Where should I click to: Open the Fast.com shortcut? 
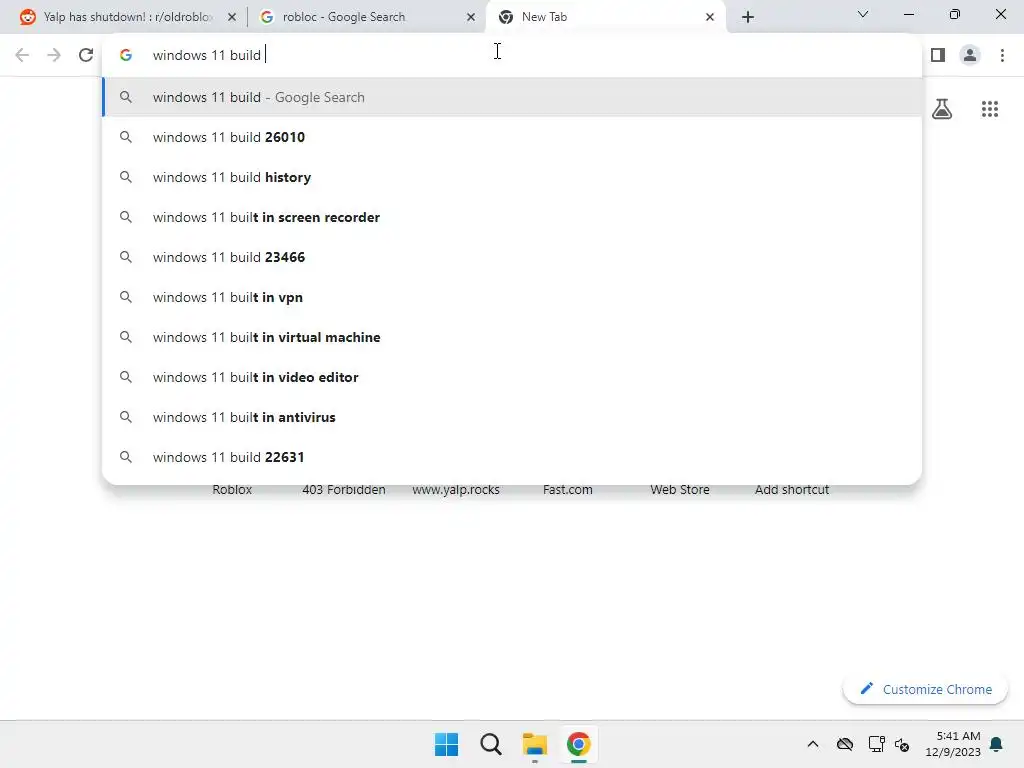(x=568, y=489)
